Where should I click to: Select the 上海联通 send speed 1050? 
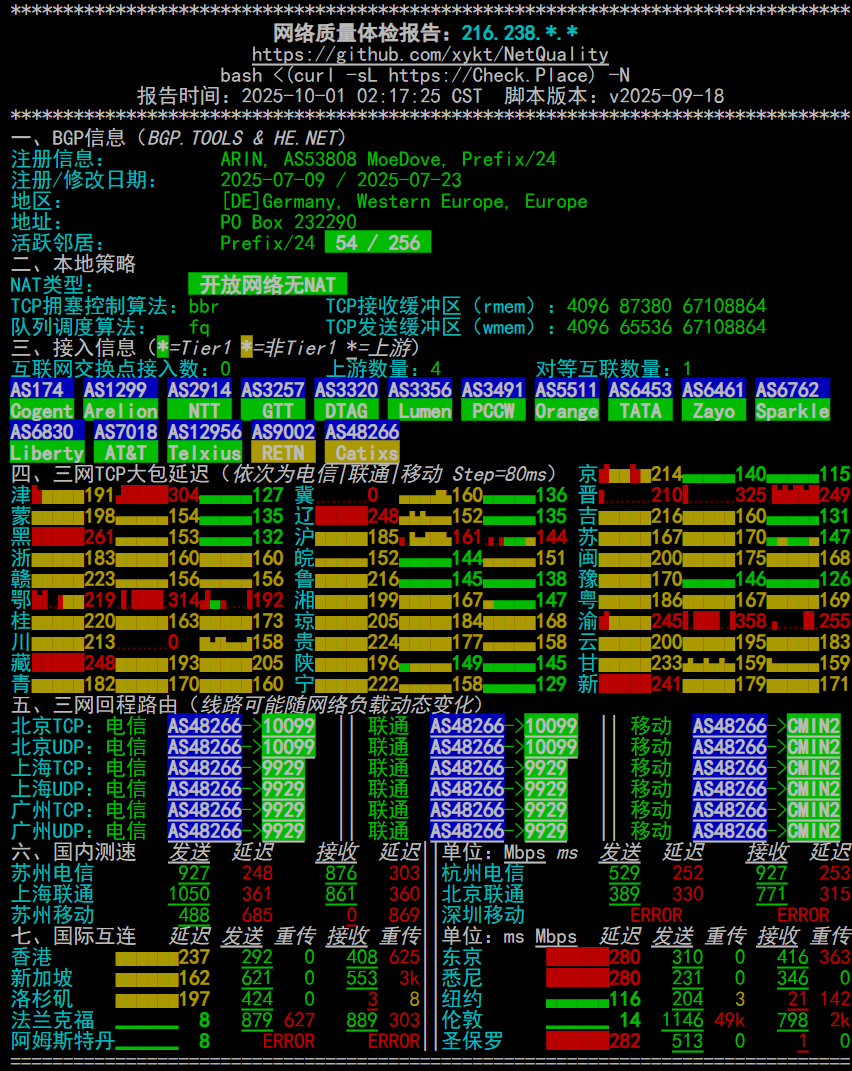pos(189,894)
